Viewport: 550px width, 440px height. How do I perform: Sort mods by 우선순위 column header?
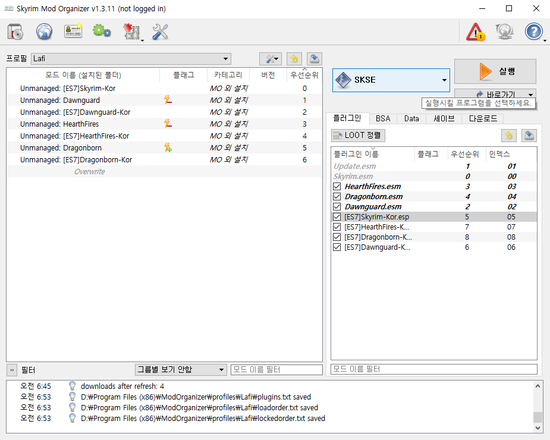coord(304,75)
